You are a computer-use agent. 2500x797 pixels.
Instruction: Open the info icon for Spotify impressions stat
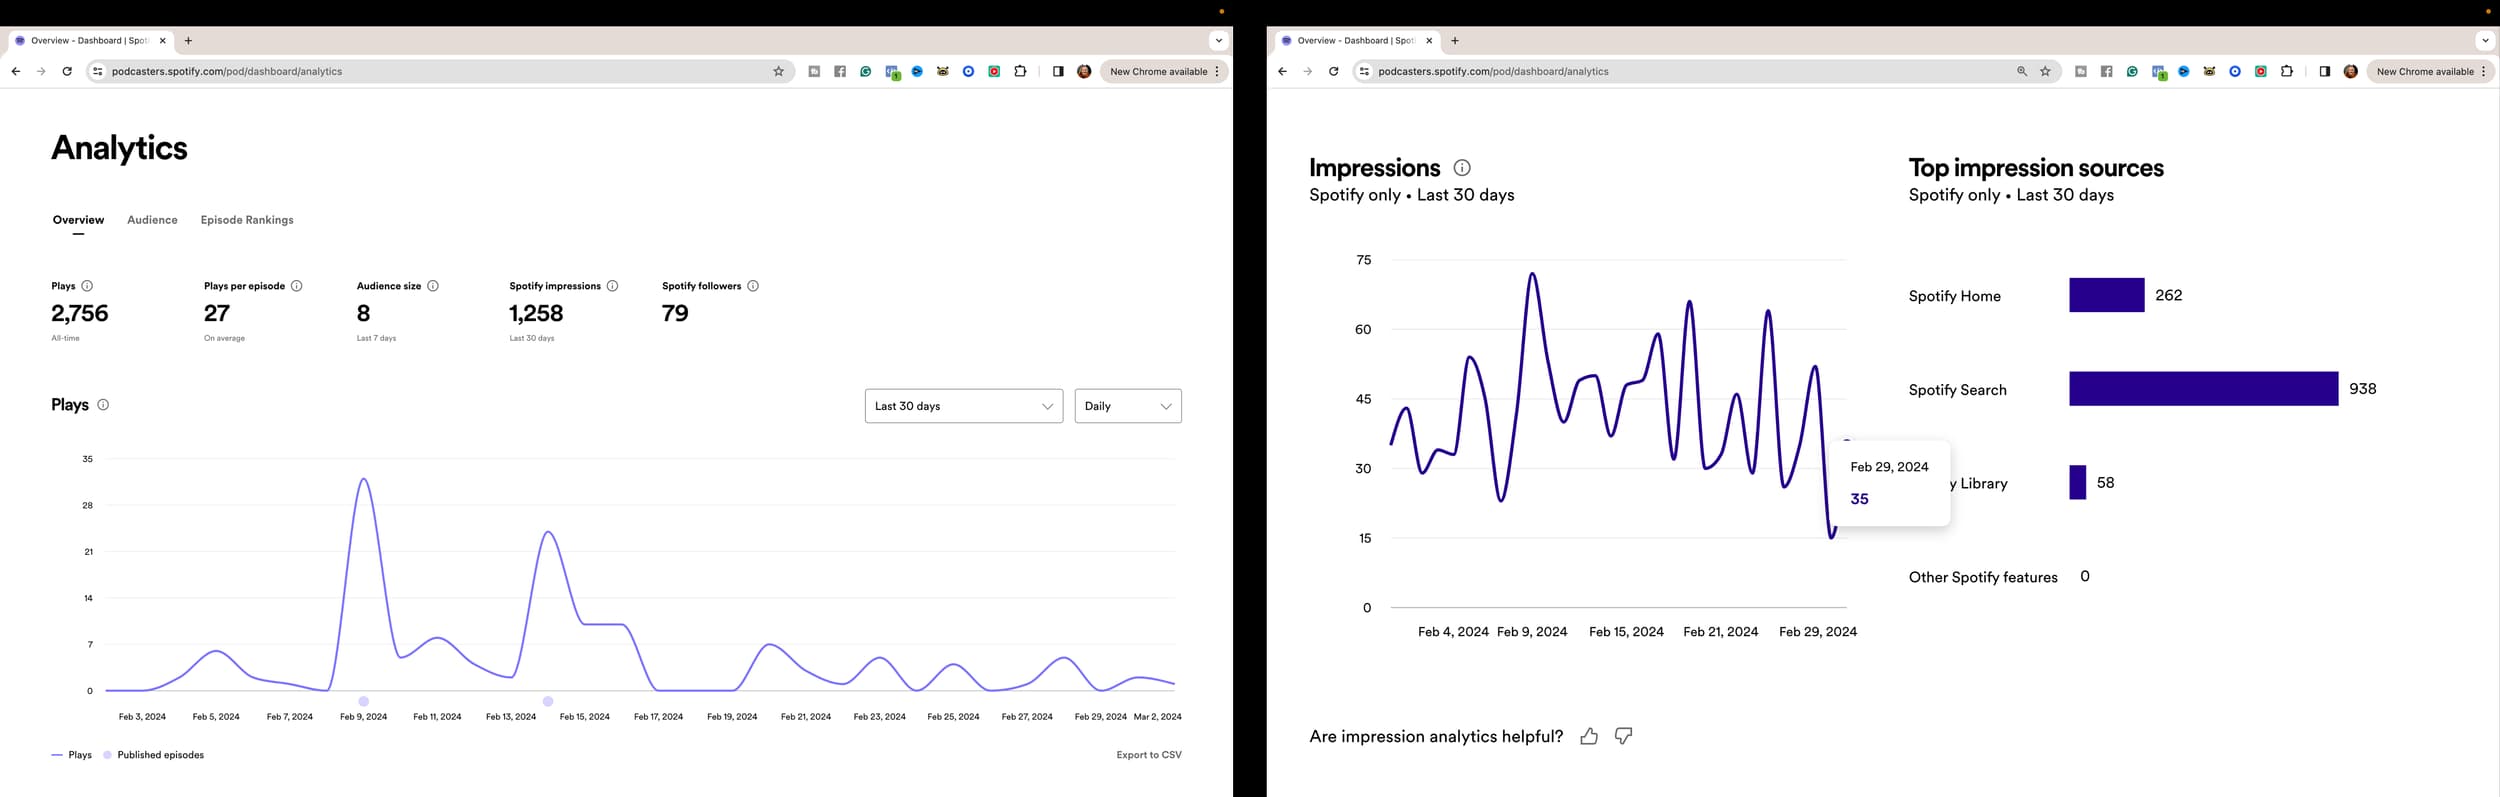tap(612, 286)
